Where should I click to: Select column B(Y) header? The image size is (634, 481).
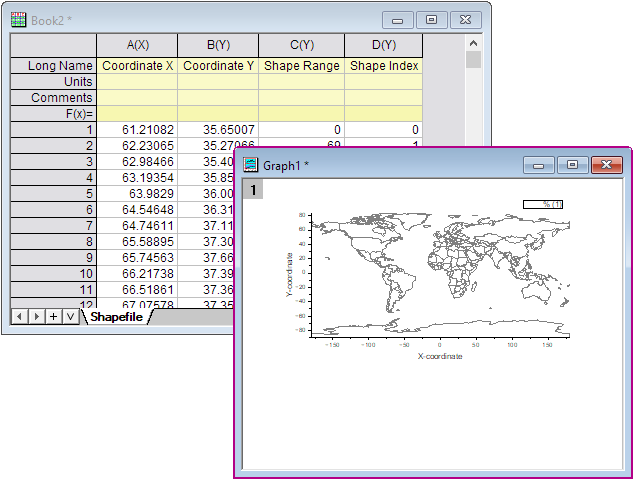click(x=218, y=45)
